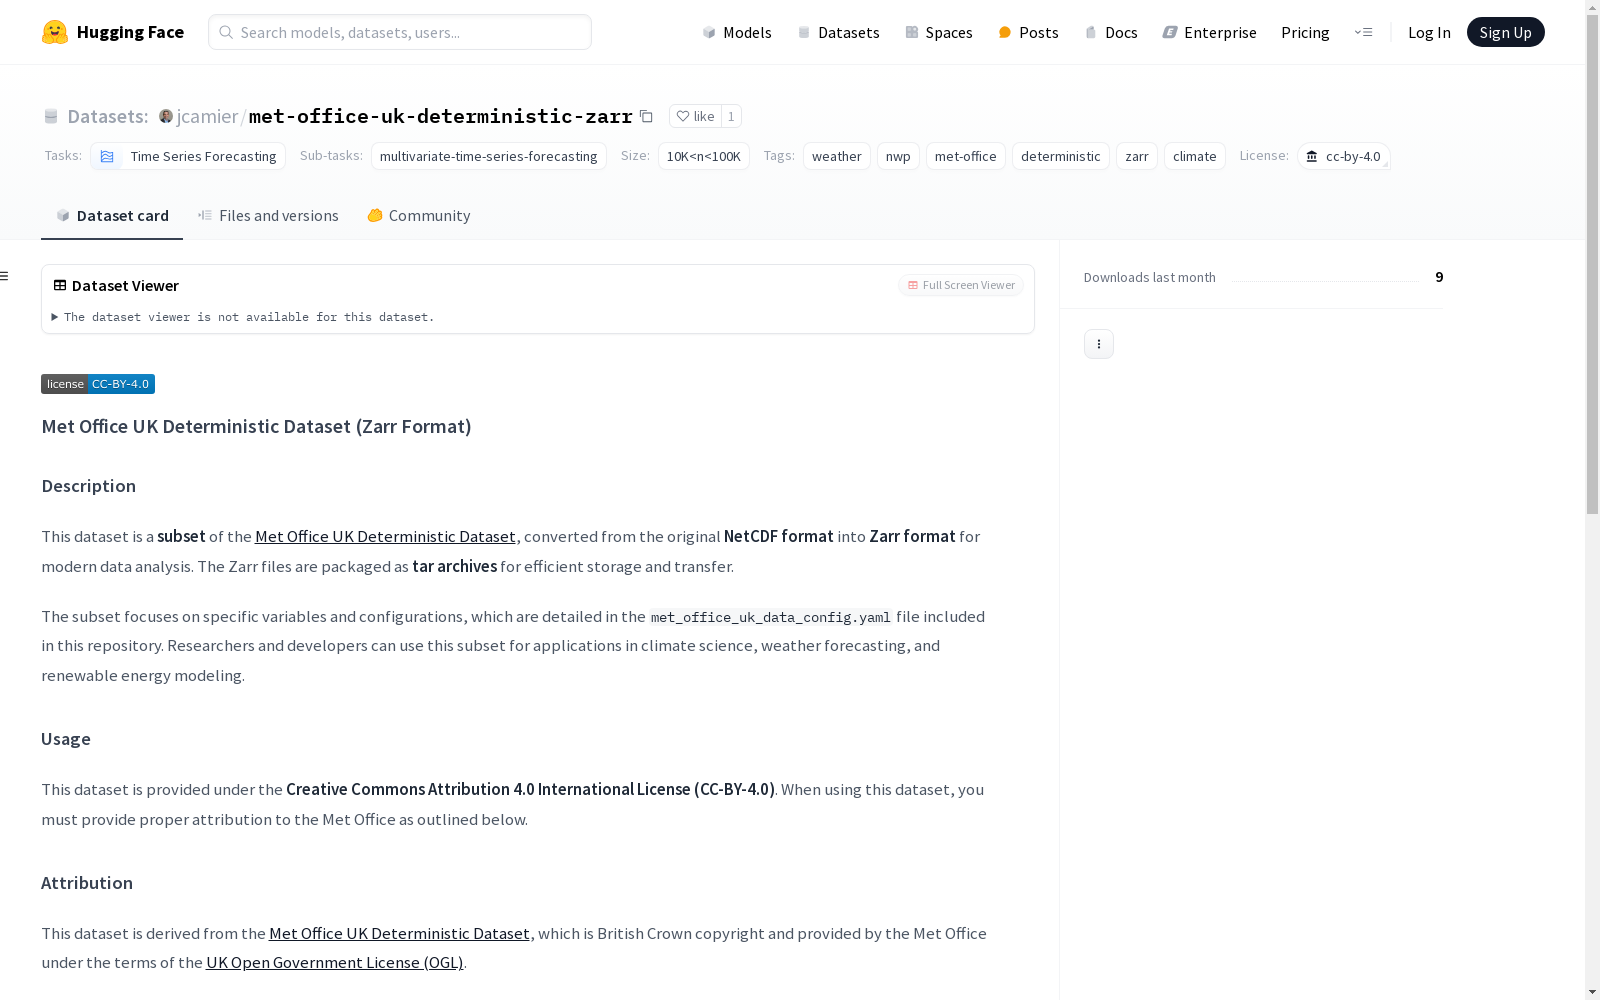
Task: Navigate to Posts
Action: click(x=1028, y=32)
